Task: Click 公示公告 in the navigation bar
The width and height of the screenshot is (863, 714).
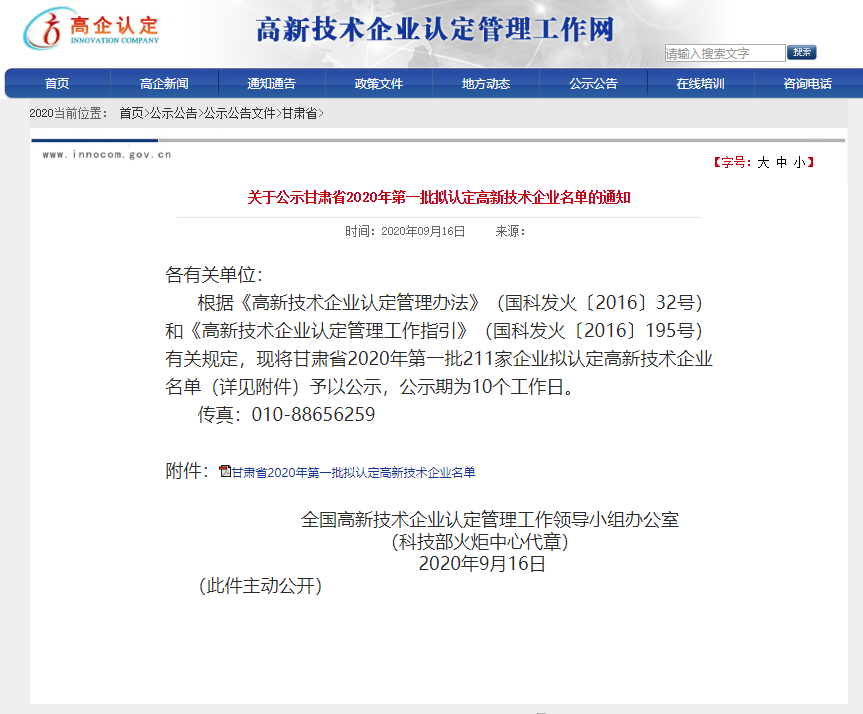Action: 593,84
